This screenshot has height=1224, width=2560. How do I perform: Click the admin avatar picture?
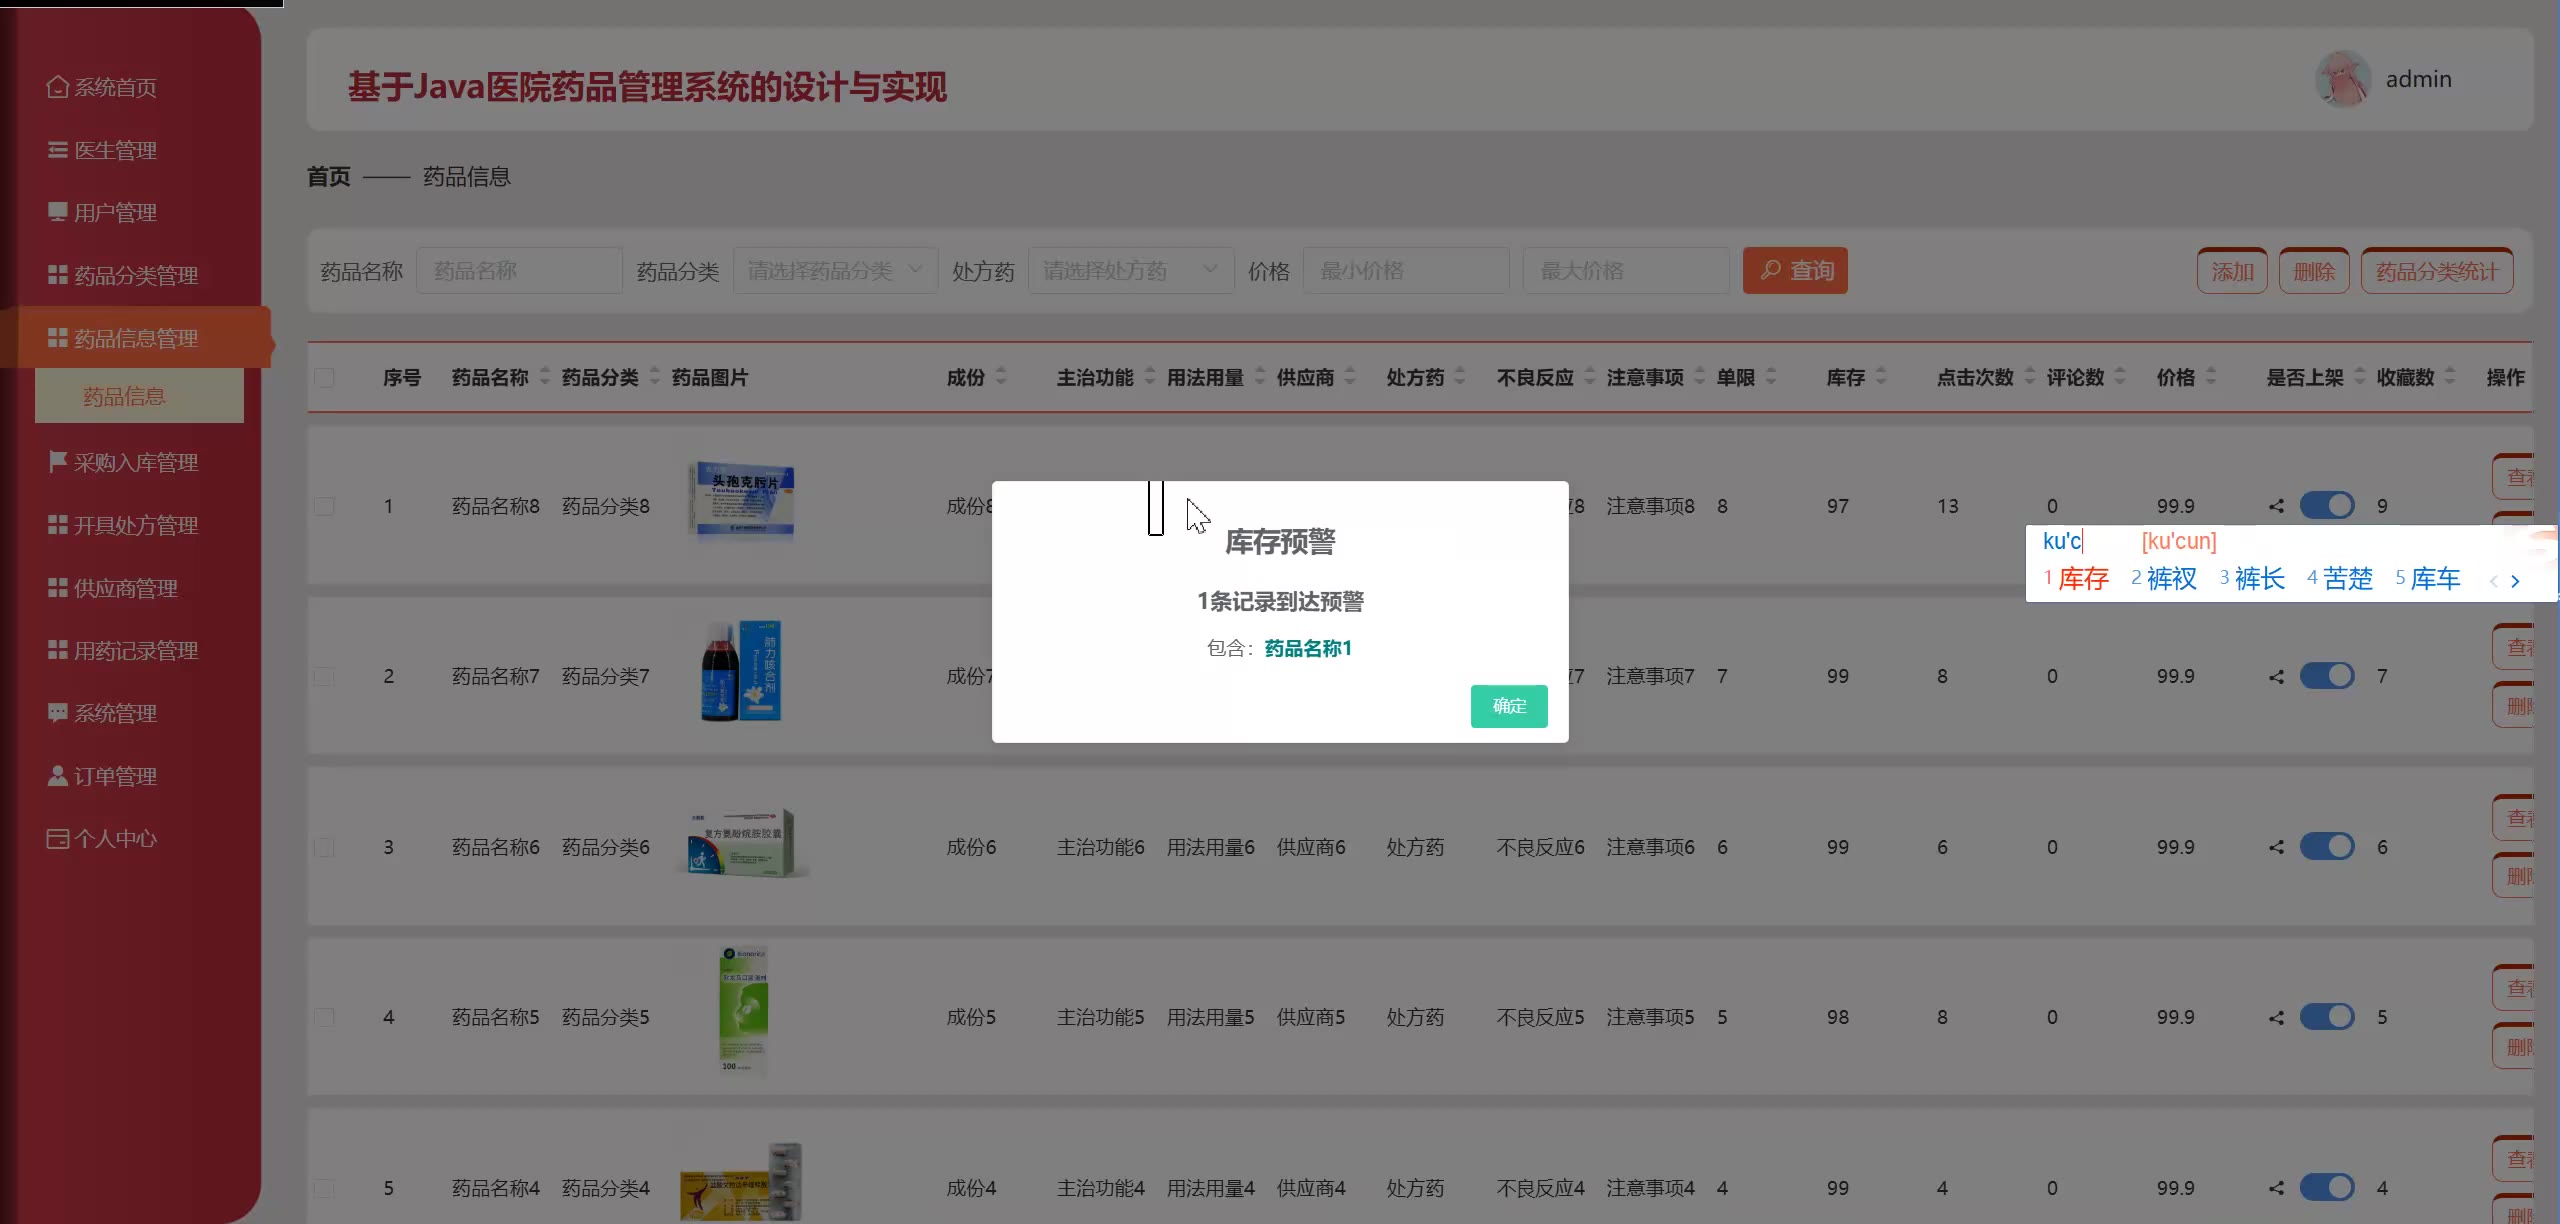pyautogui.click(x=2342, y=79)
